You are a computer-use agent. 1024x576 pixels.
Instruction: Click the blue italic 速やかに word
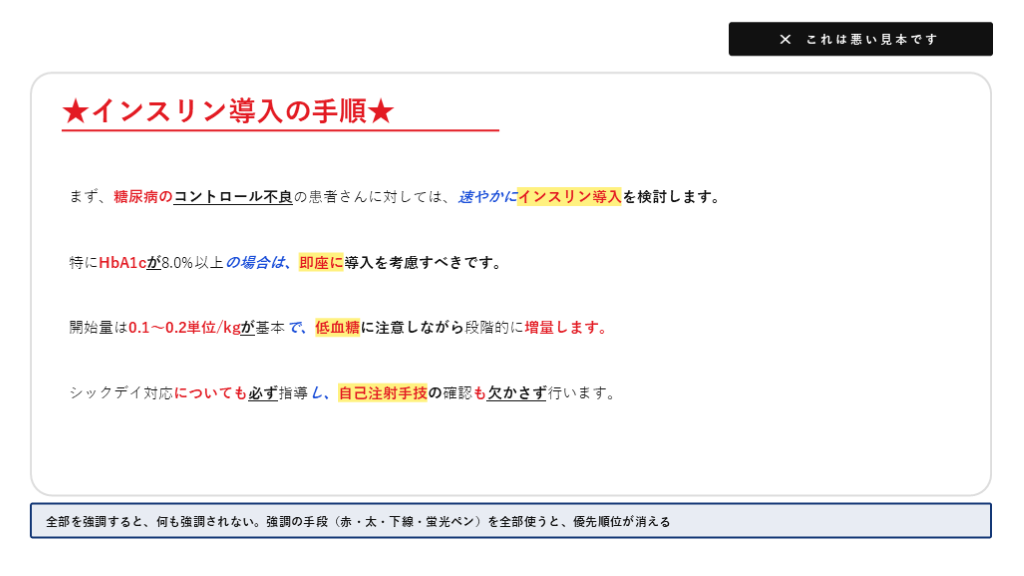[487, 197]
